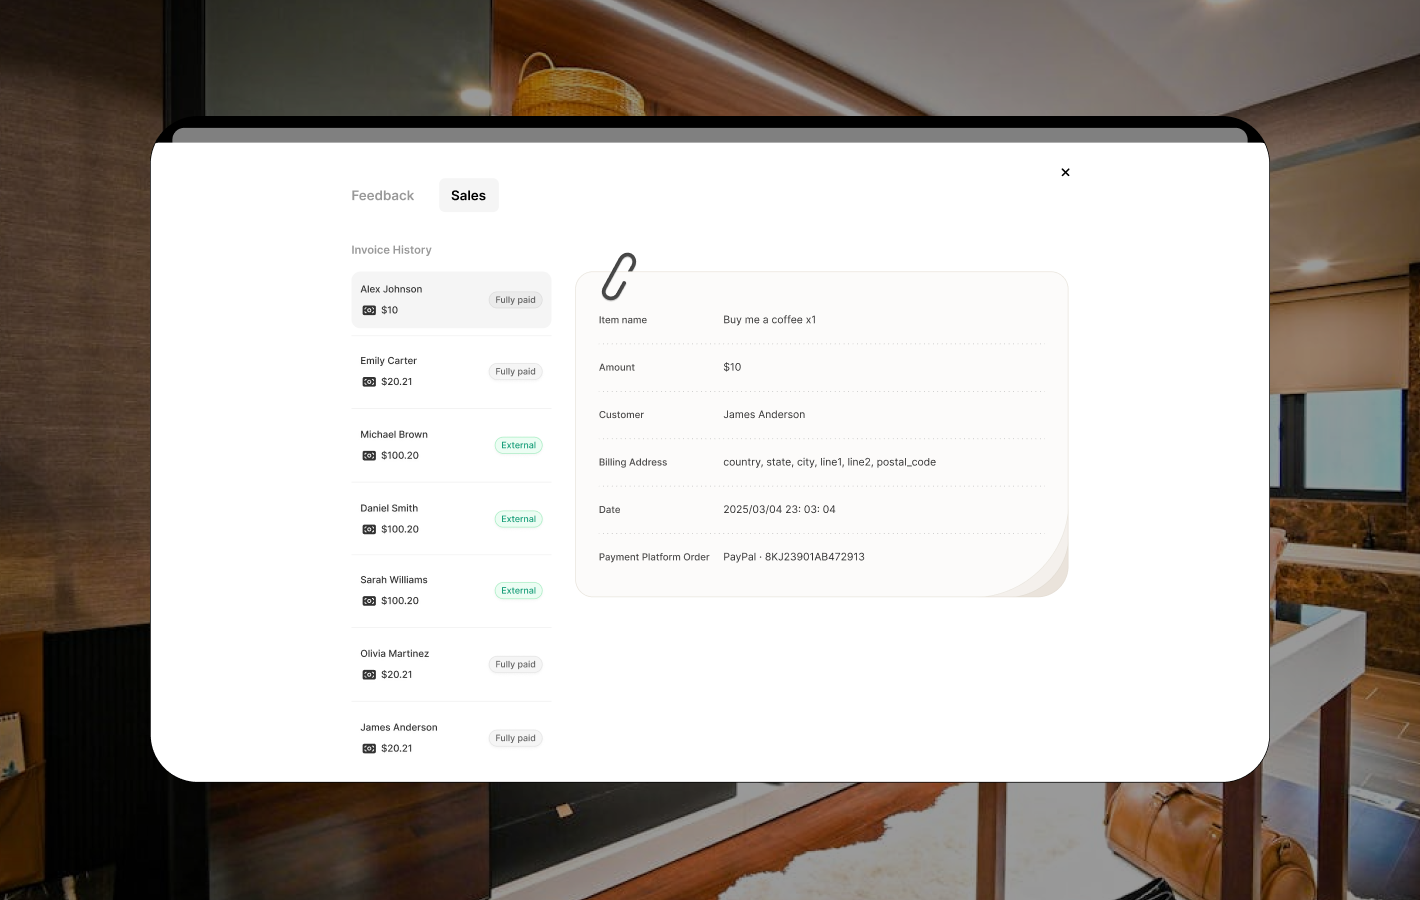The width and height of the screenshot is (1420, 900).
Task: Click the banknote icon on Sarah Williams' entry
Action: (369, 601)
